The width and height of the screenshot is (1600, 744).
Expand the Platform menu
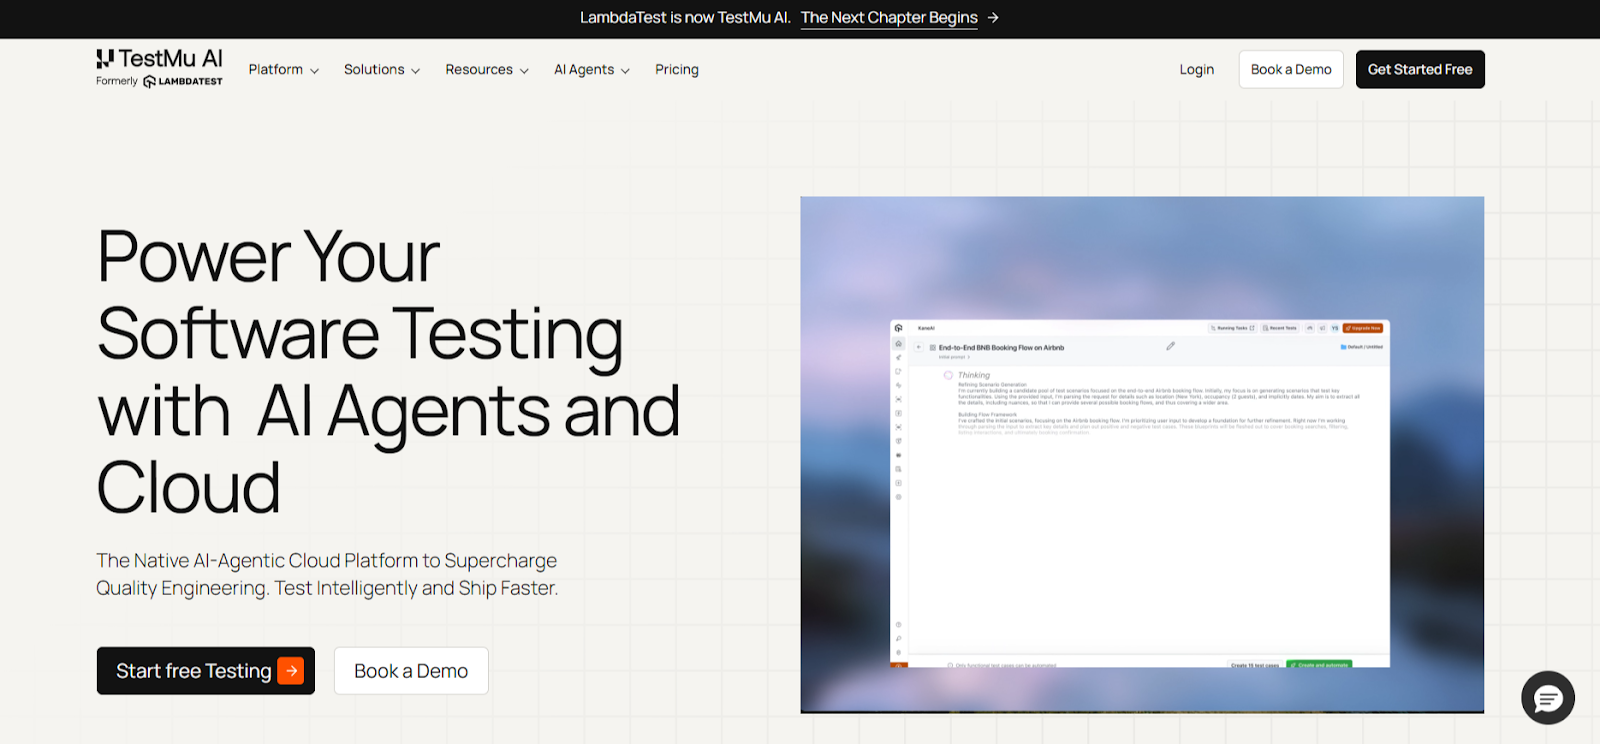coord(284,70)
